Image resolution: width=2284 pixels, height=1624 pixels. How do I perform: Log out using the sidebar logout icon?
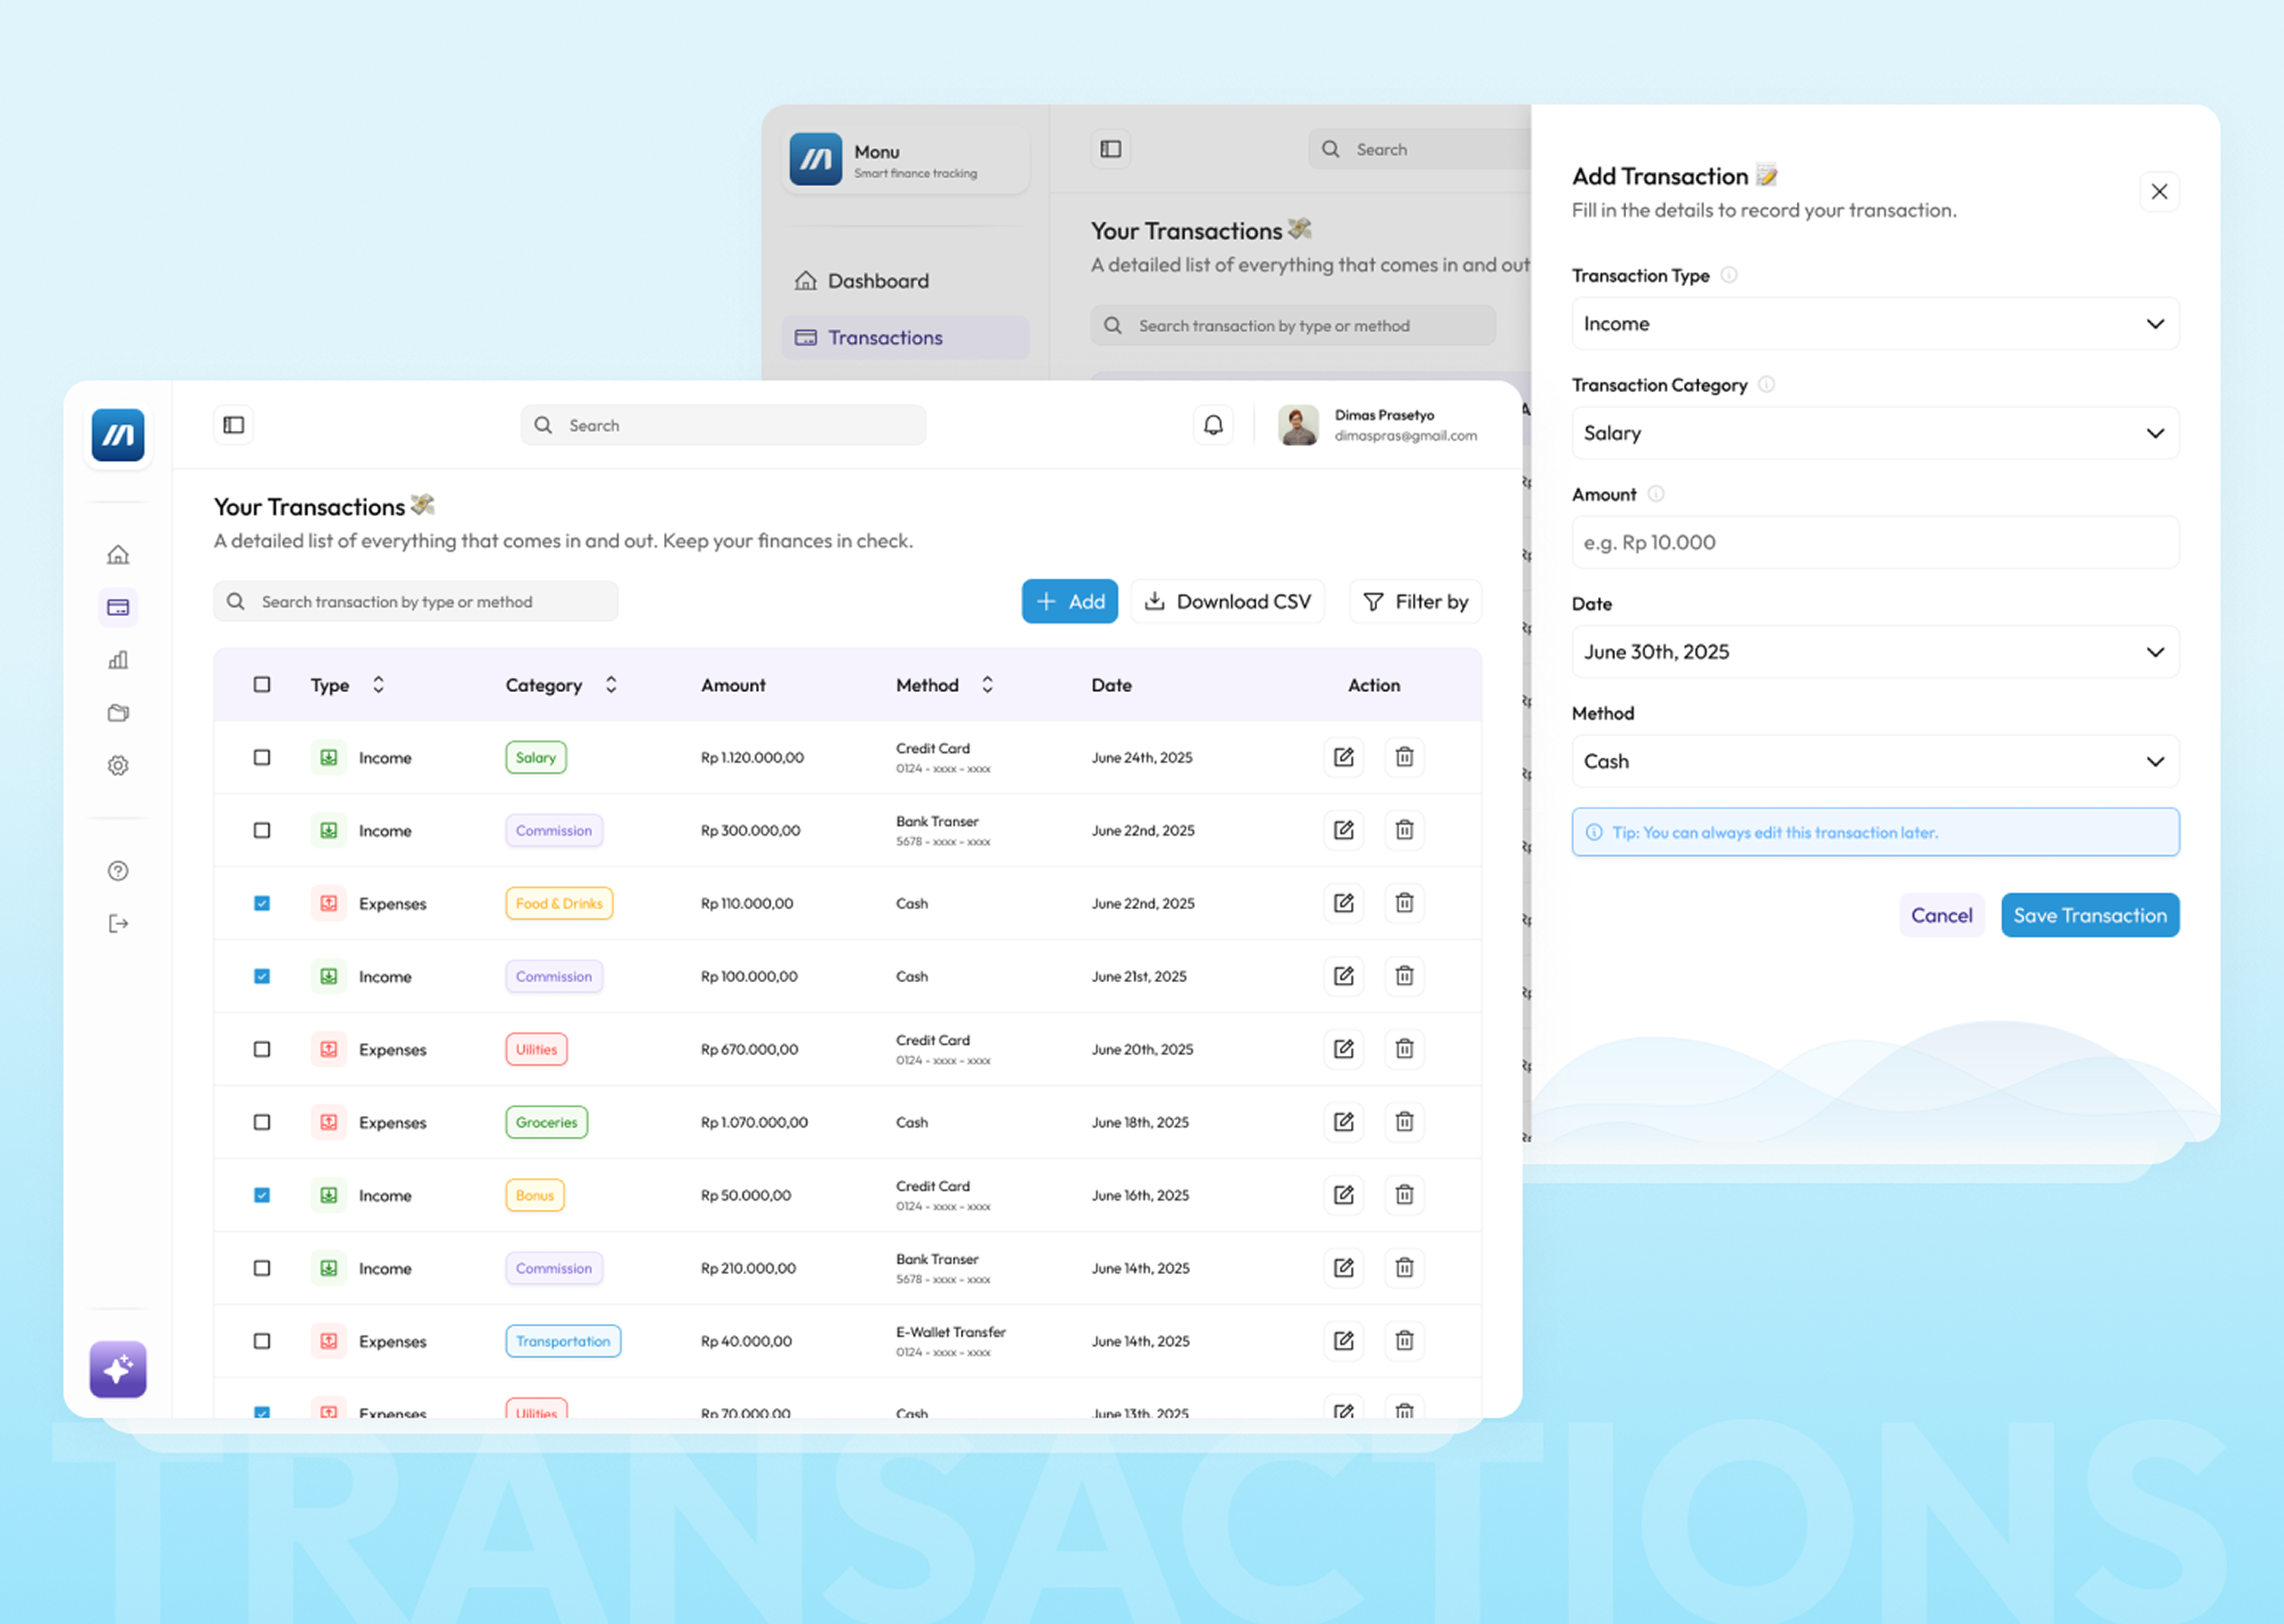pyautogui.click(x=118, y=922)
